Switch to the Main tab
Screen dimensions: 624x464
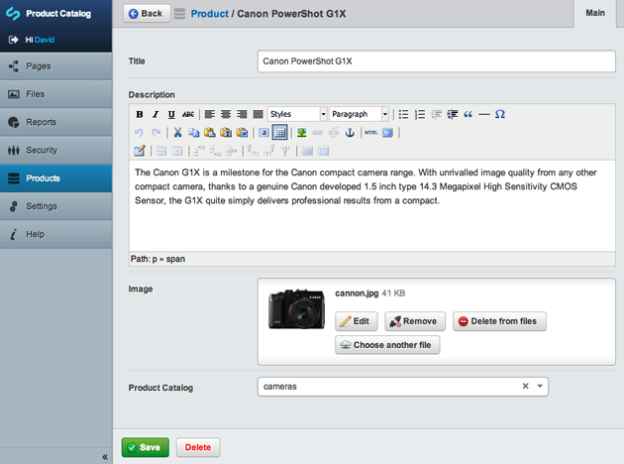(595, 13)
